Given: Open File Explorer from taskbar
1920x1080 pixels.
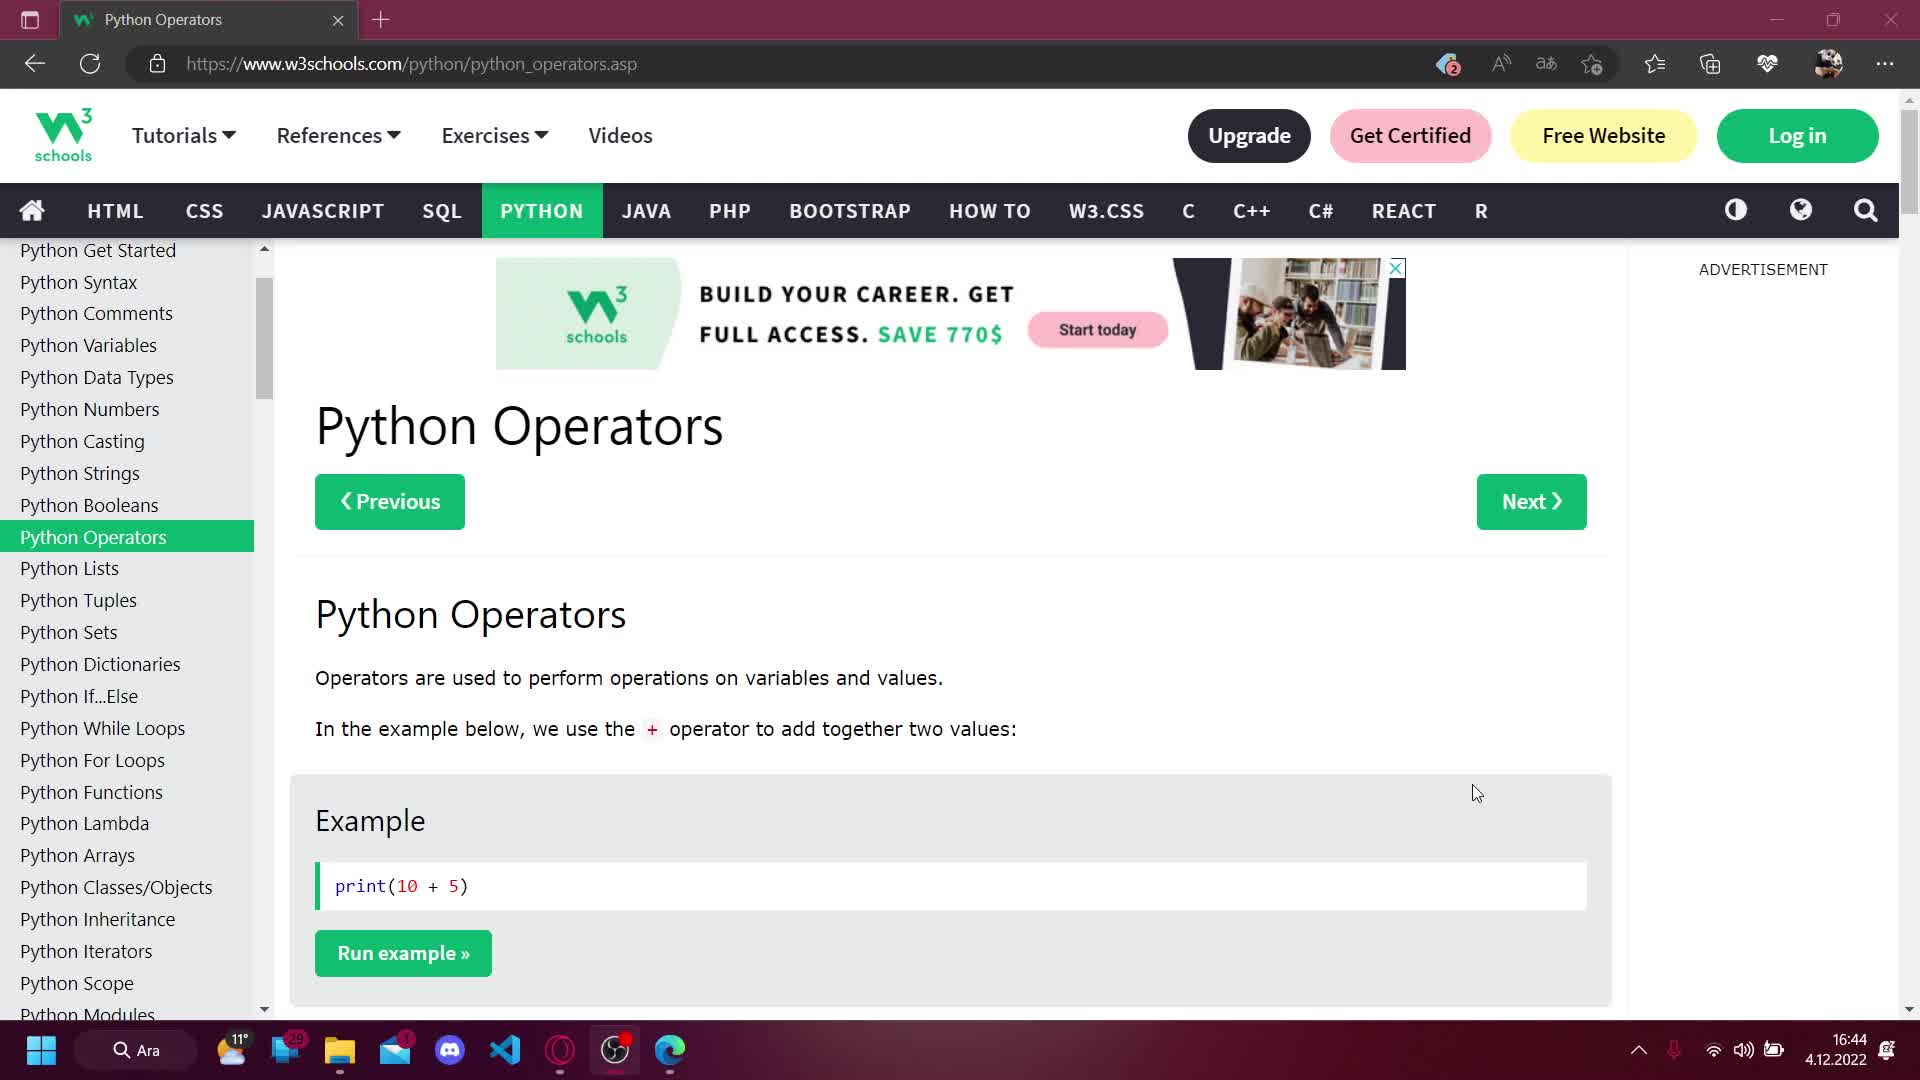Looking at the screenshot, I should tap(340, 1050).
